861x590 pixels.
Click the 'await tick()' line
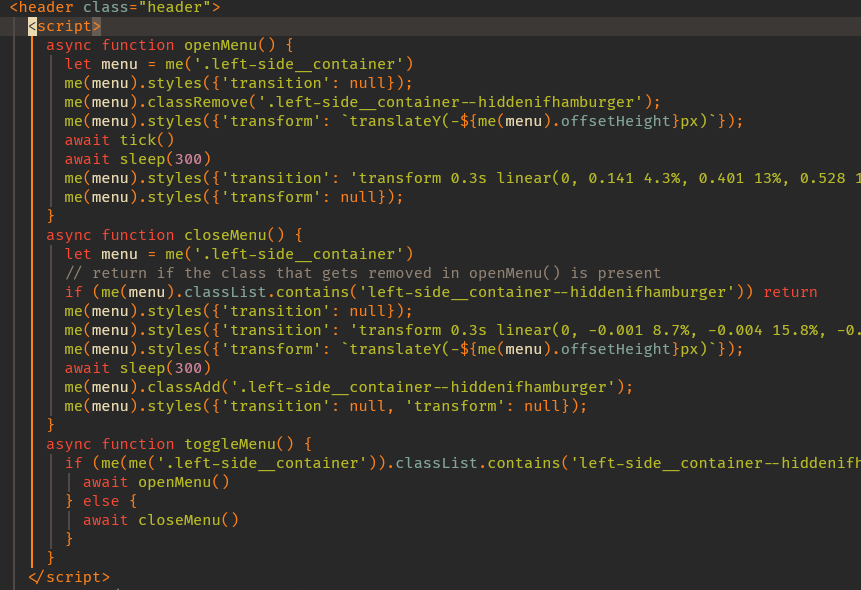coord(119,140)
